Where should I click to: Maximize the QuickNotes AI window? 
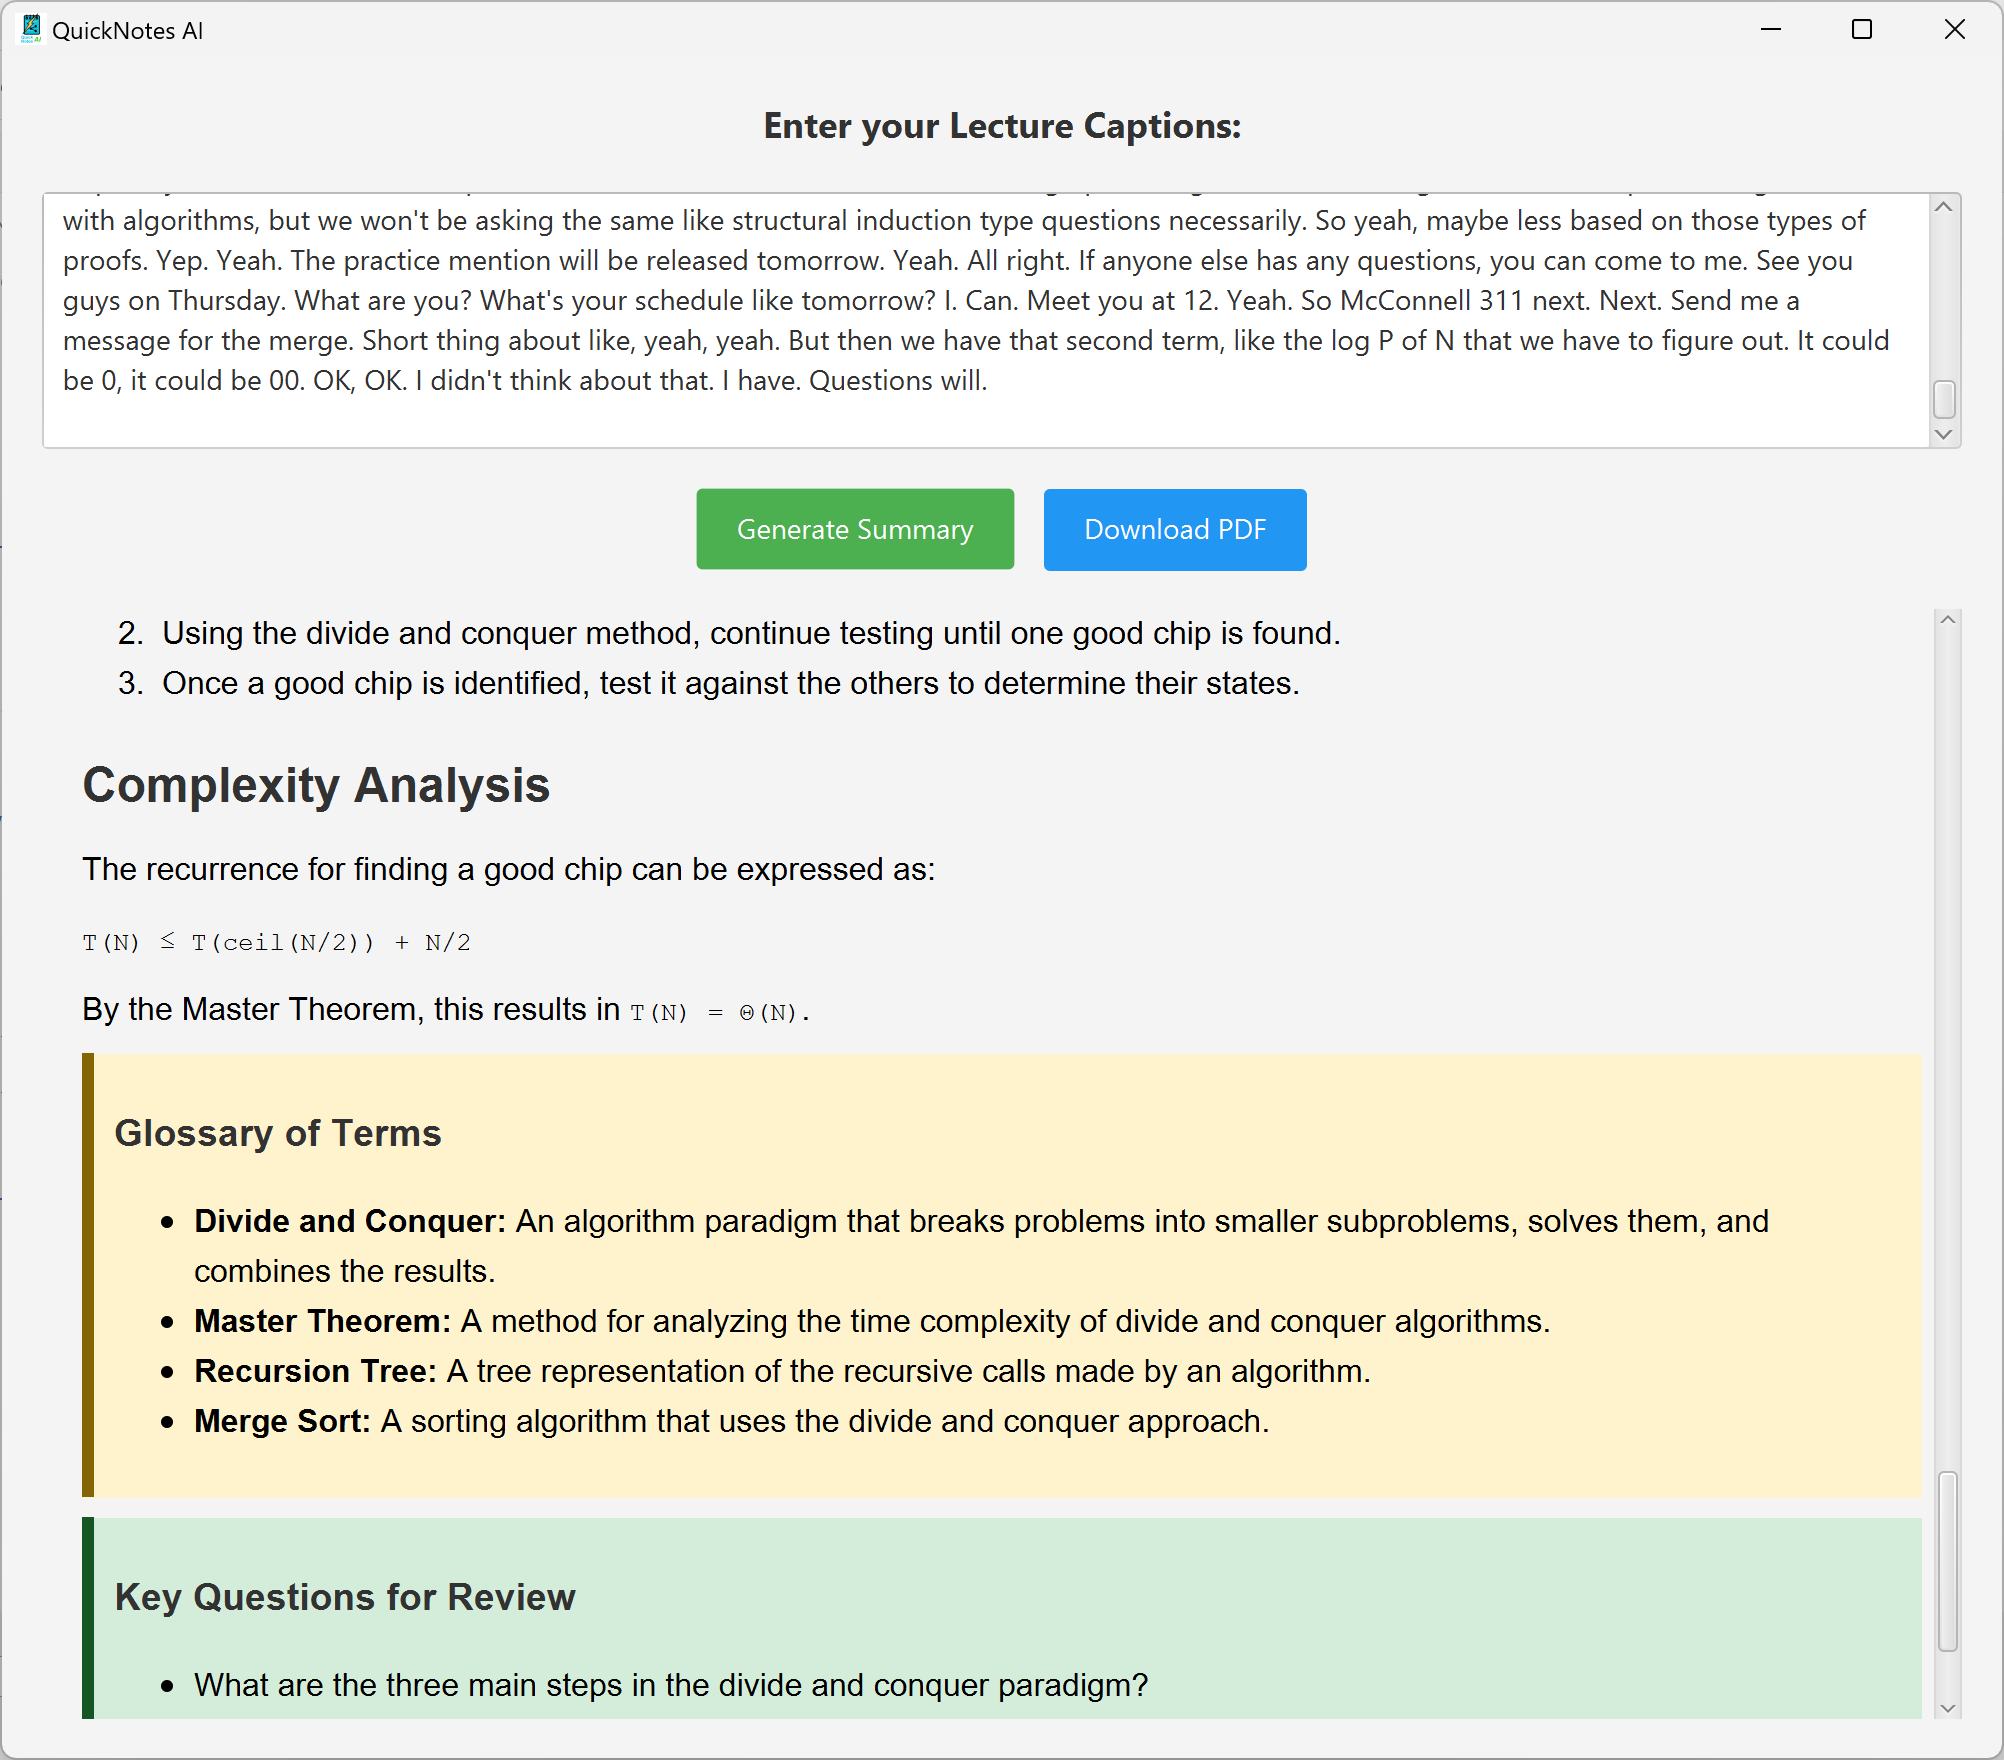point(1861,30)
